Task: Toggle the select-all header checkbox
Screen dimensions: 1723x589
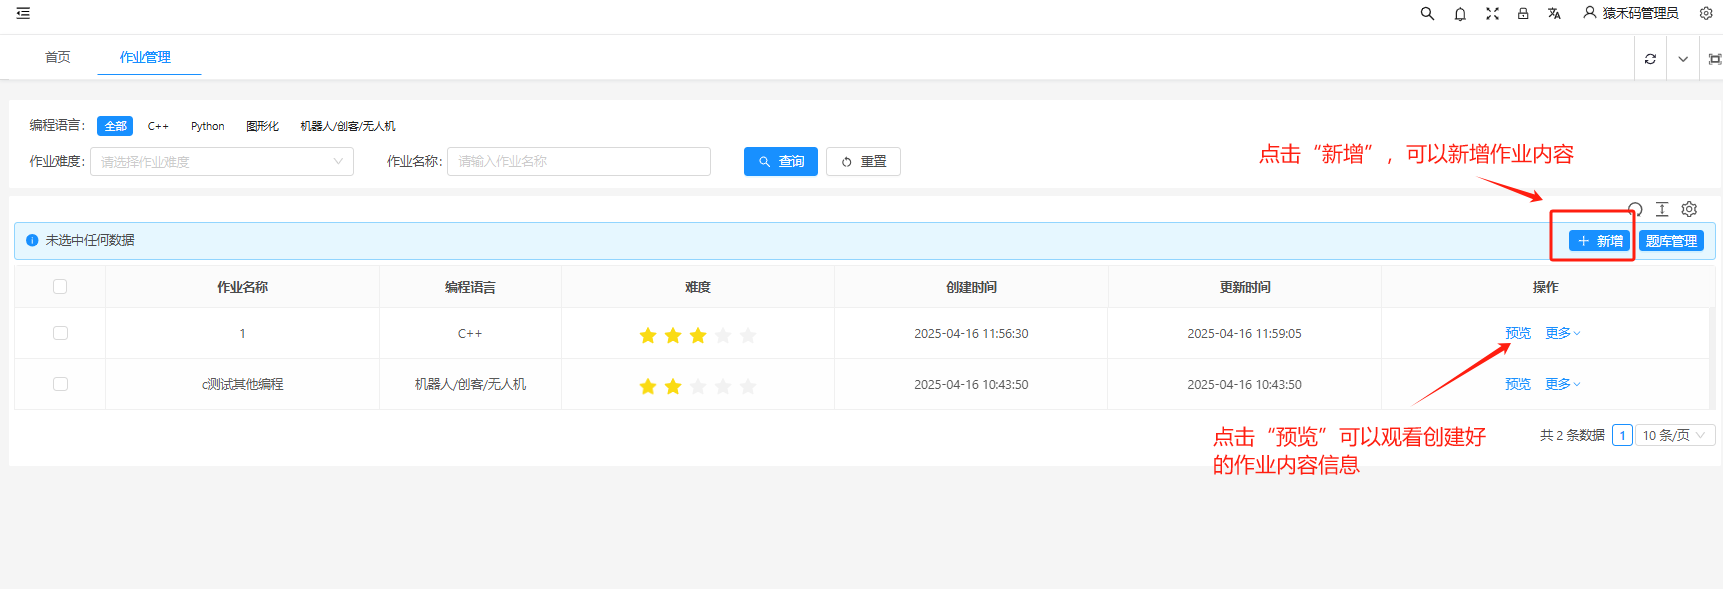Action: pyautogui.click(x=60, y=287)
